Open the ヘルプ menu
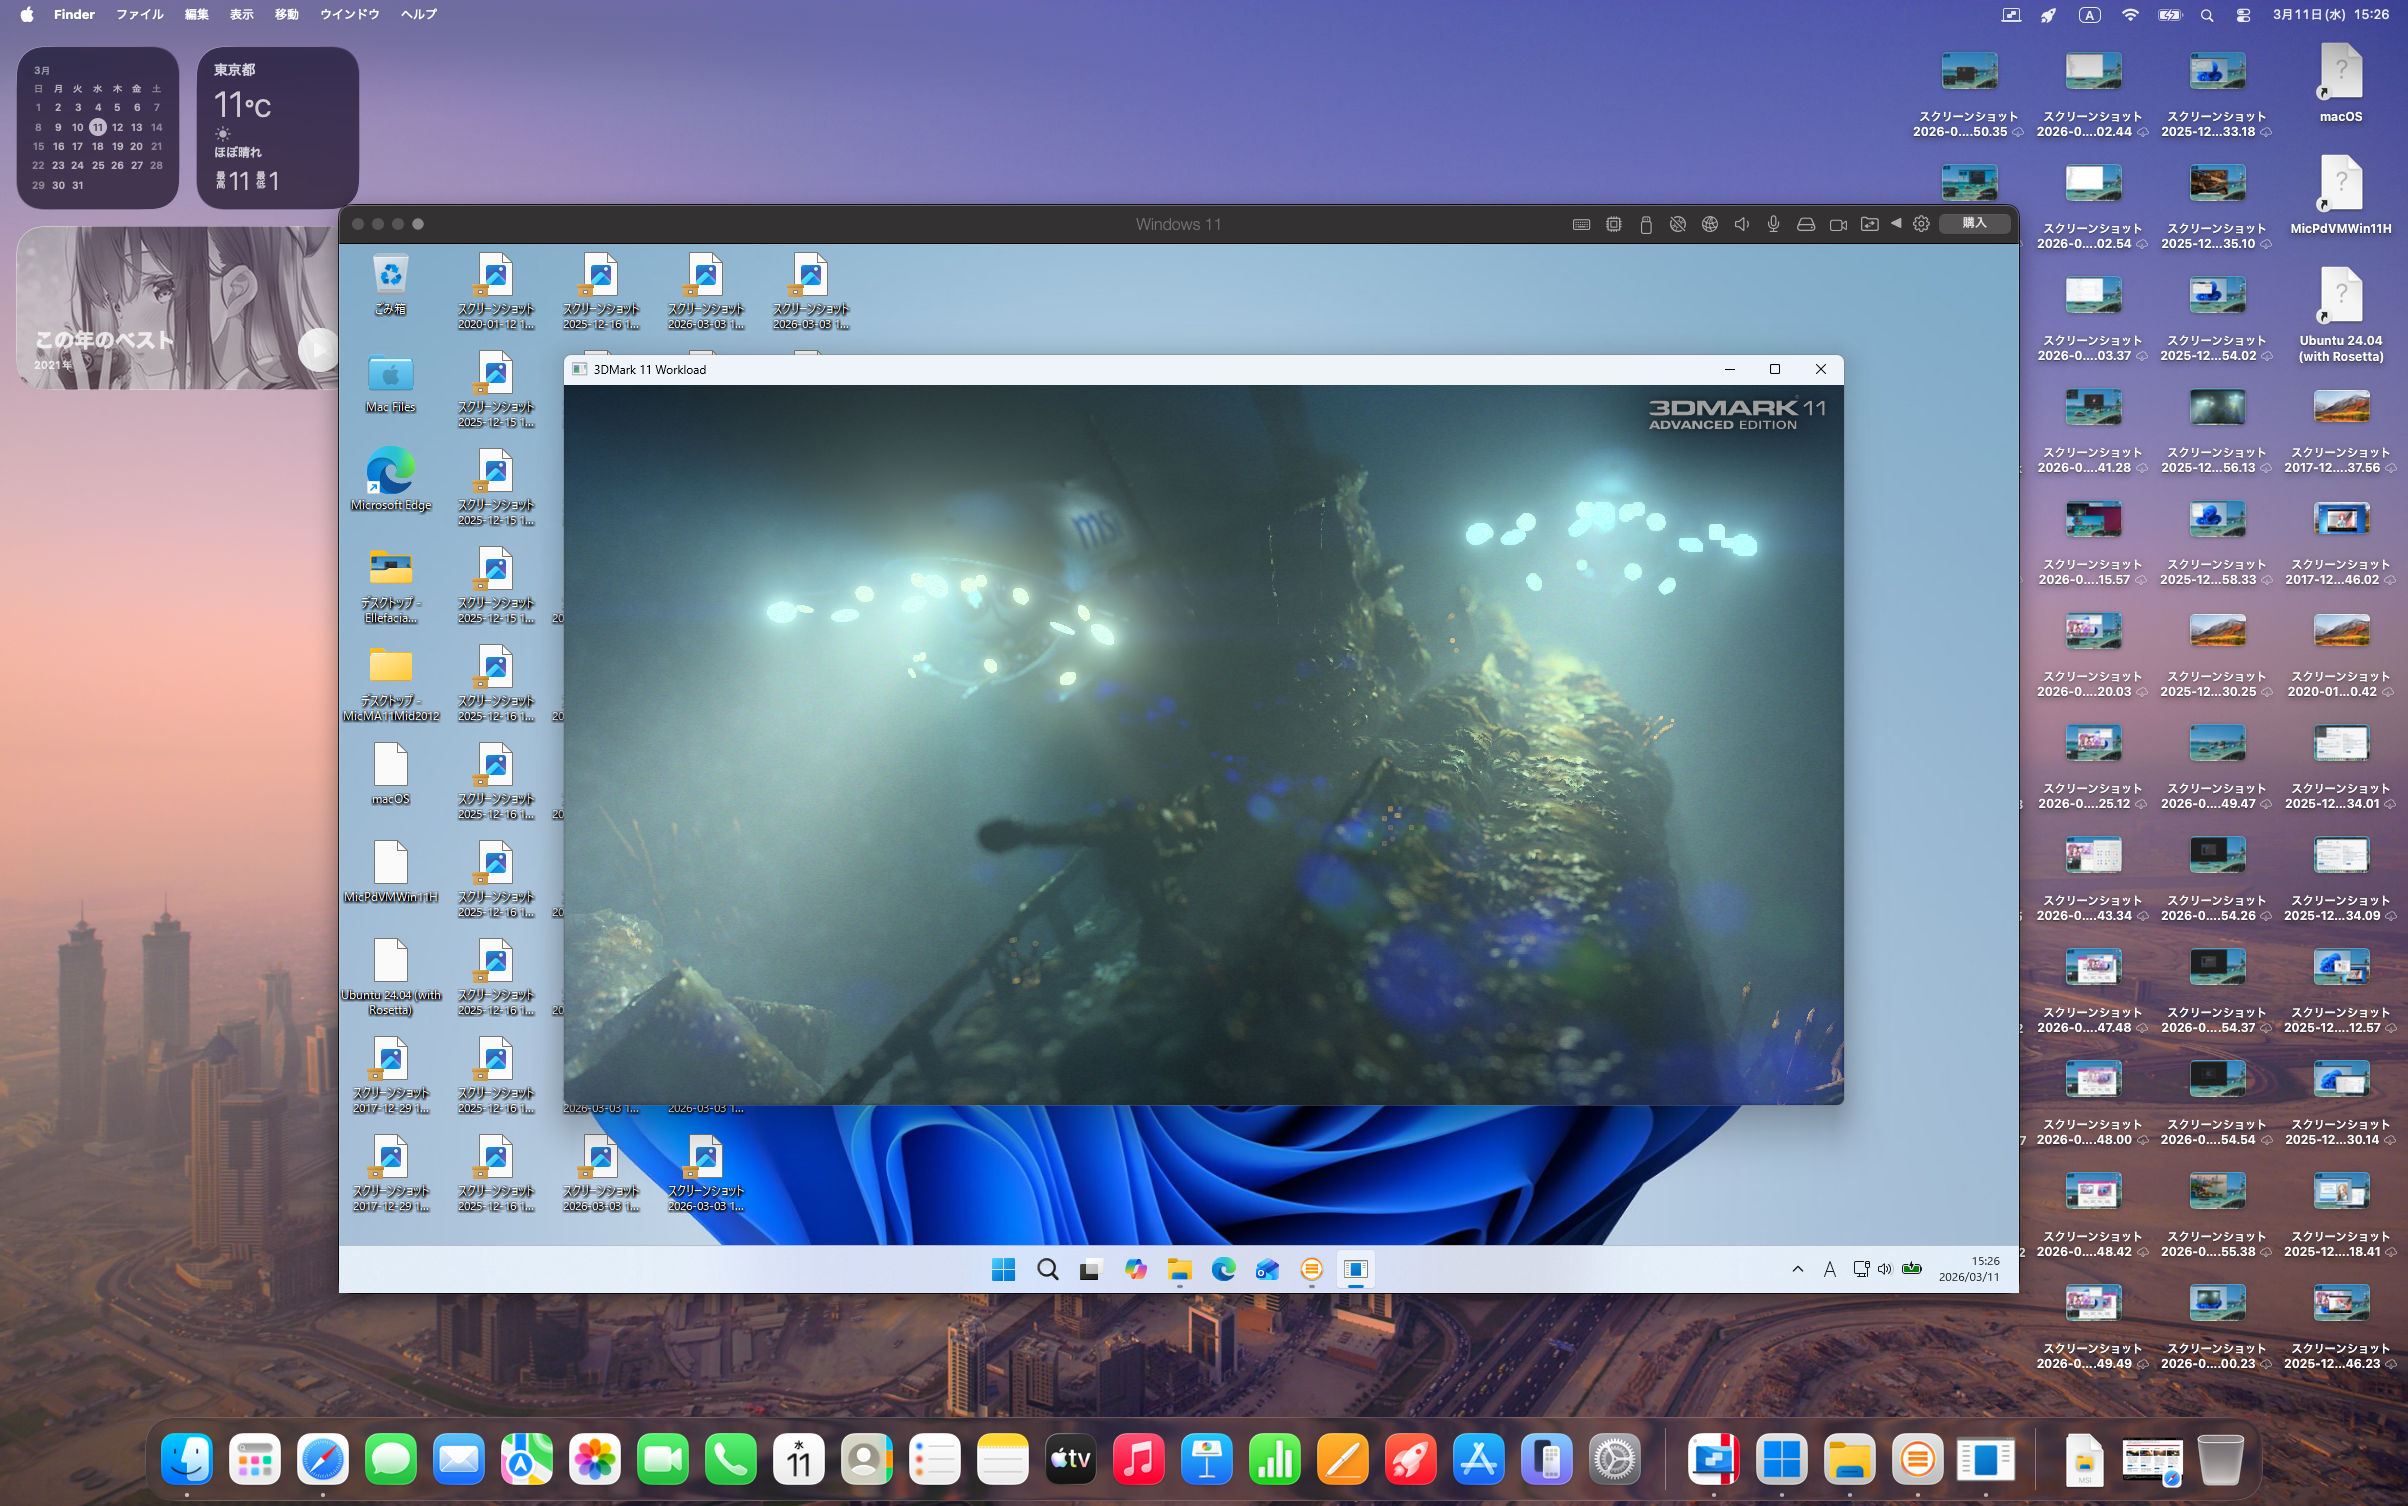The height and width of the screenshot is (1506, 2408). tap(418, 14)
